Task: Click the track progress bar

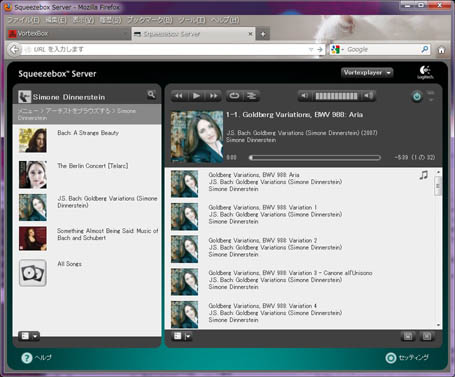Action: pos(315,158)
